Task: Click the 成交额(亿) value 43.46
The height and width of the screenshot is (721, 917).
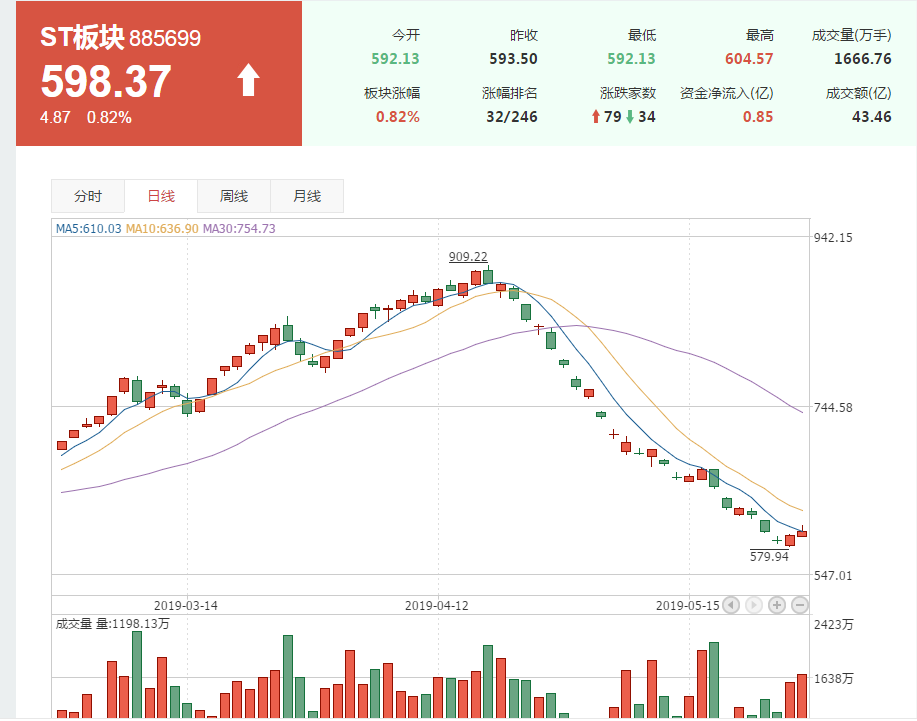Action: coord(871,117)
